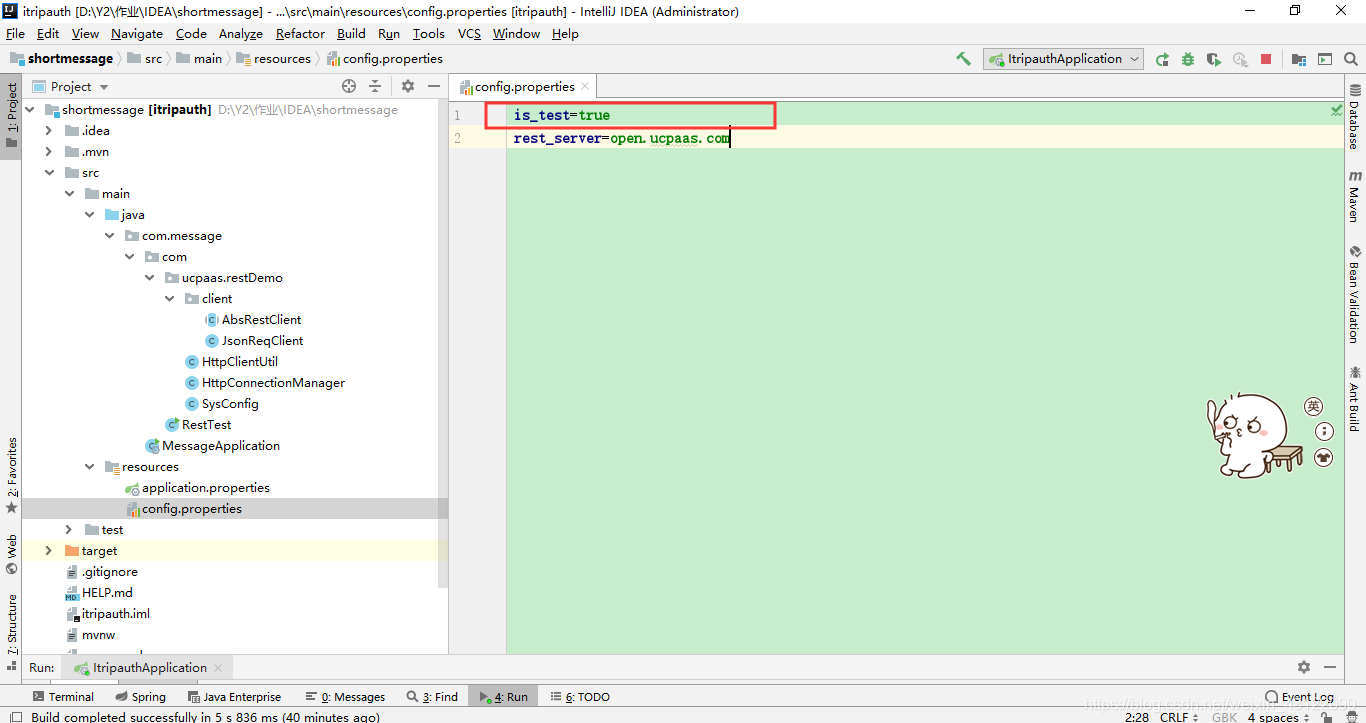Run with coverage shield icon
Image resolution: width=1366 pixels, height=723 pixels.
pos(1214,59)
